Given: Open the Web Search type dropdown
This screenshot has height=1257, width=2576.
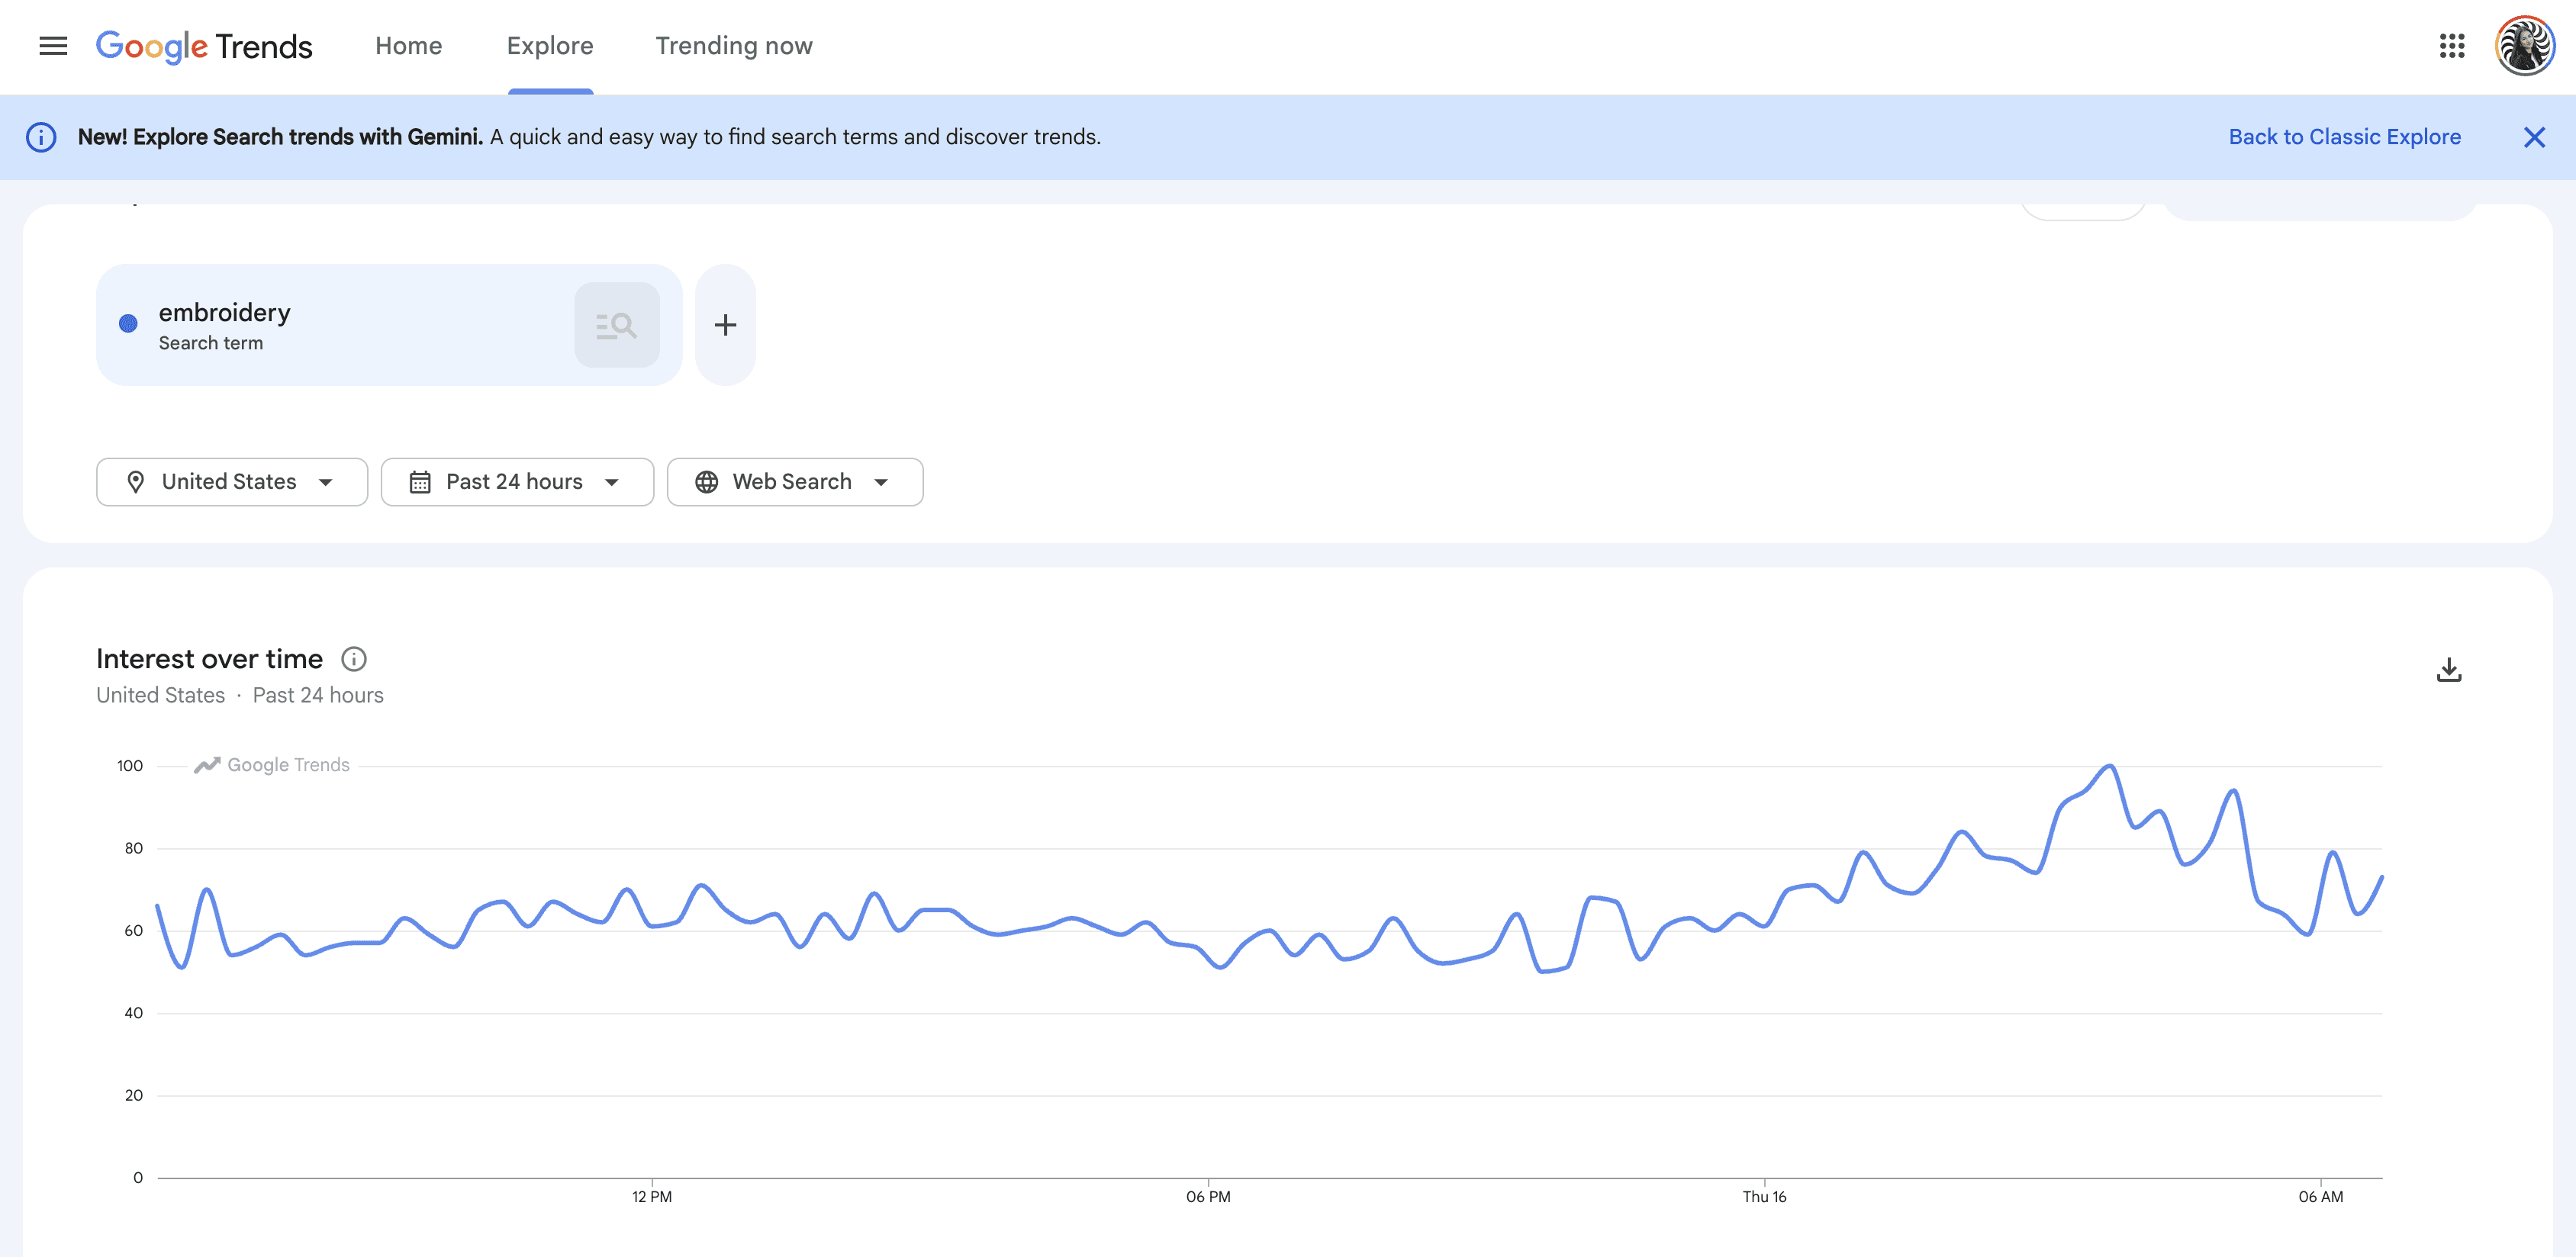Looking at the screenshot, I should 794,482.
